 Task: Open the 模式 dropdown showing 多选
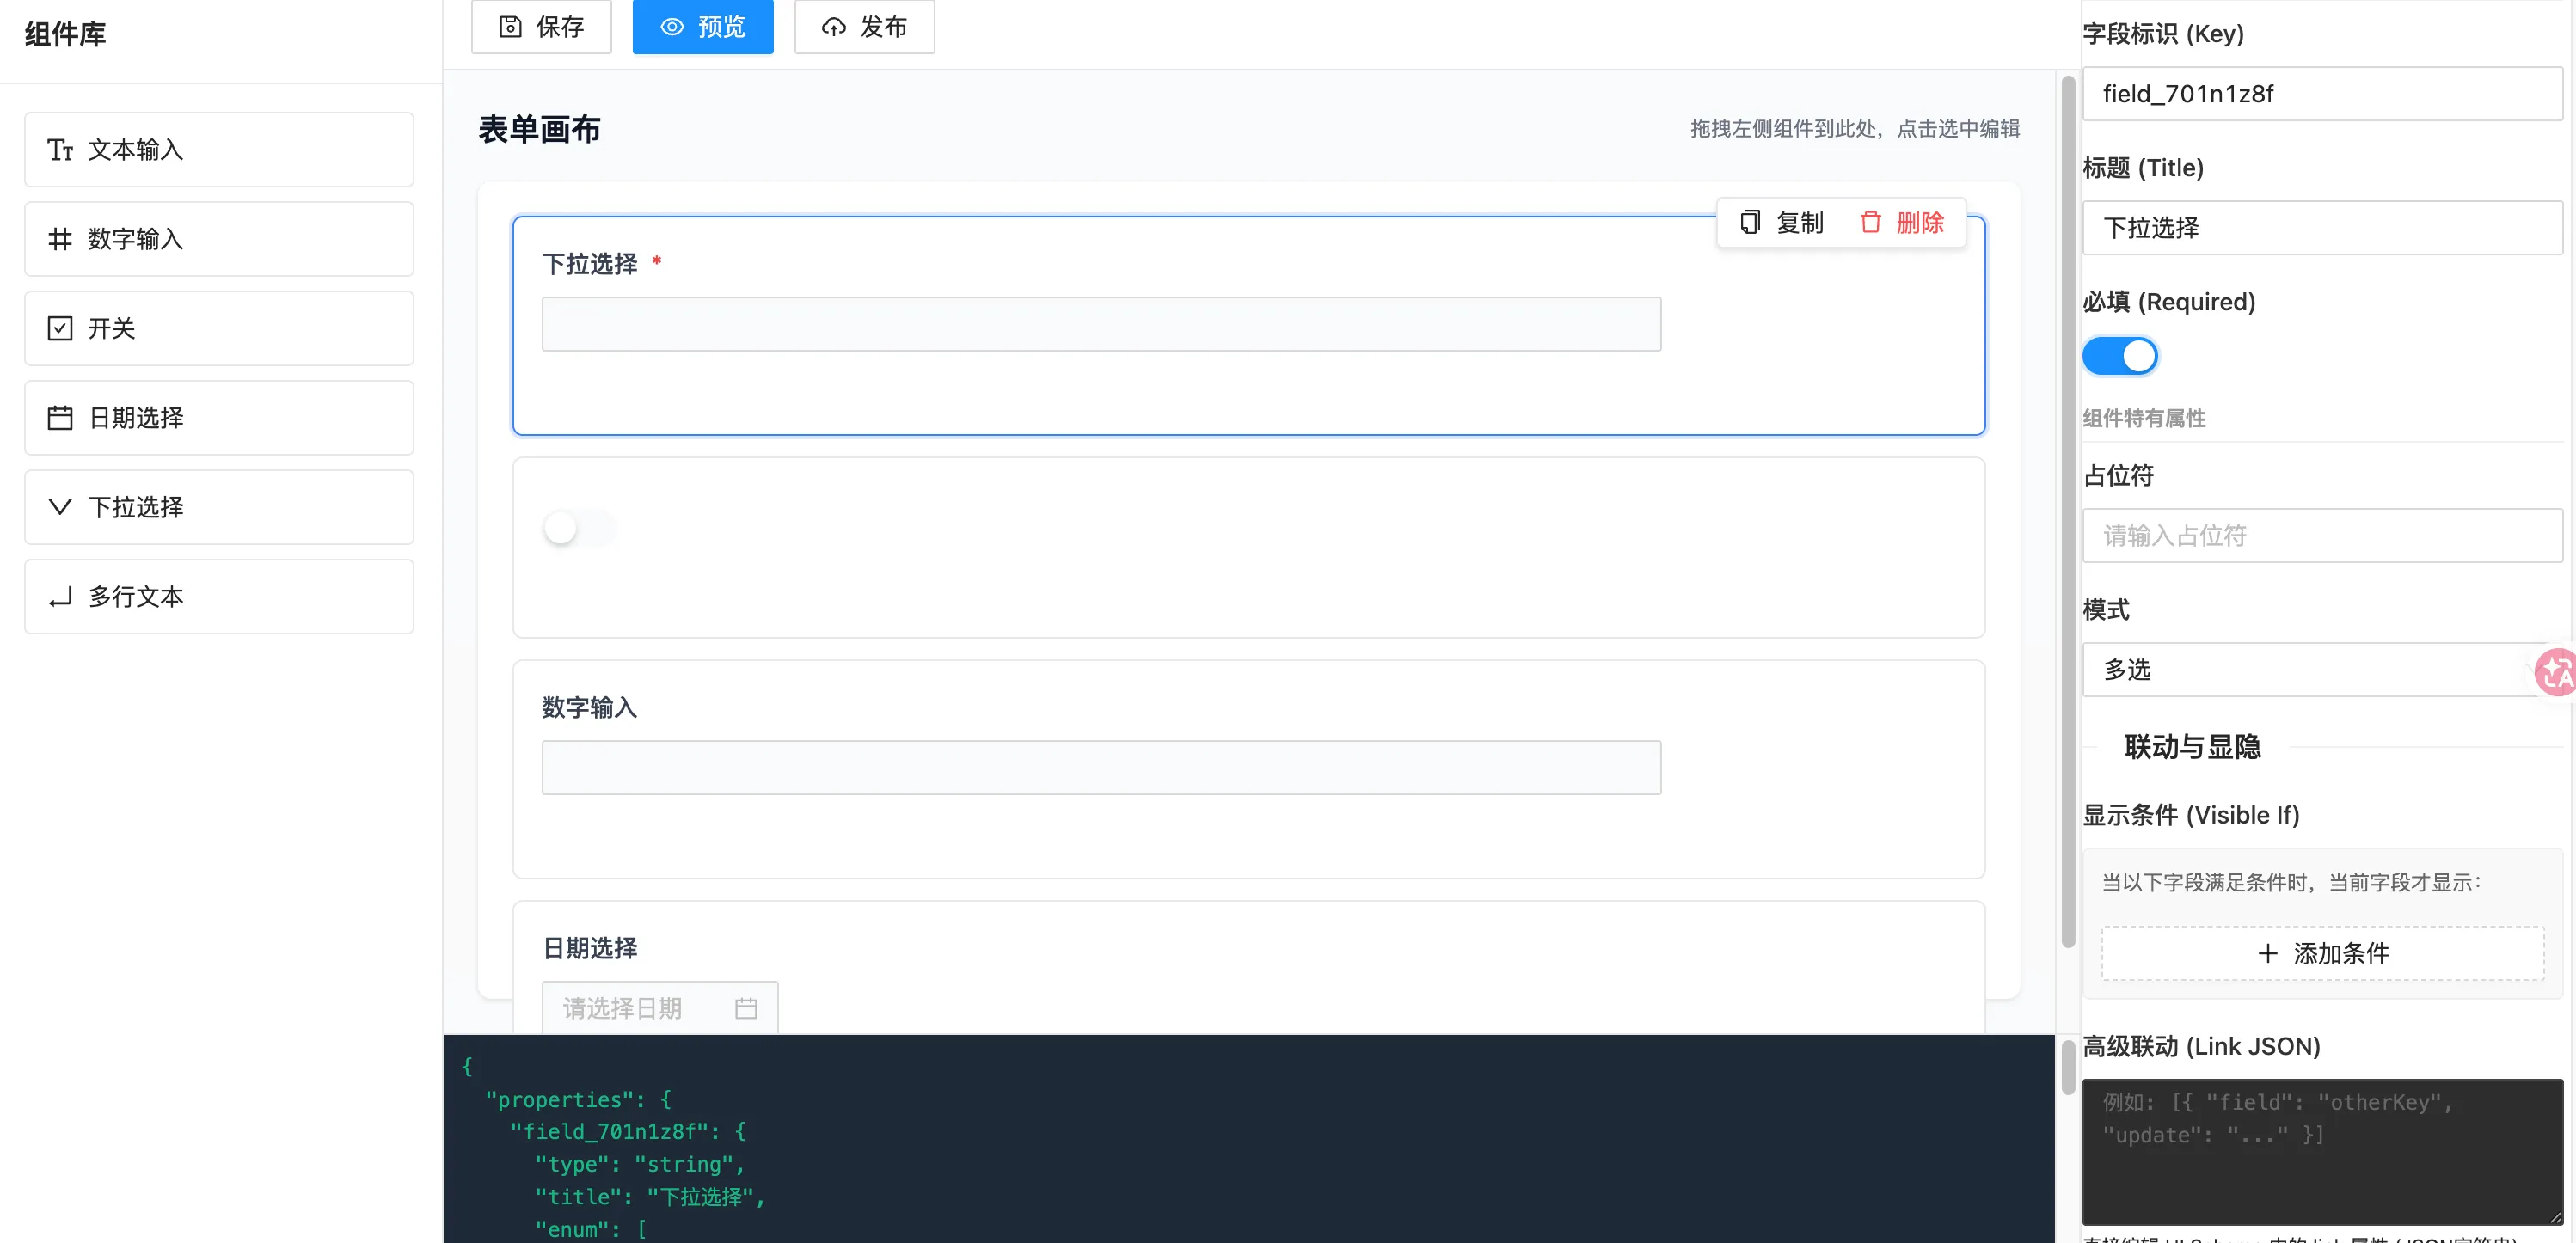(2322, 669)
